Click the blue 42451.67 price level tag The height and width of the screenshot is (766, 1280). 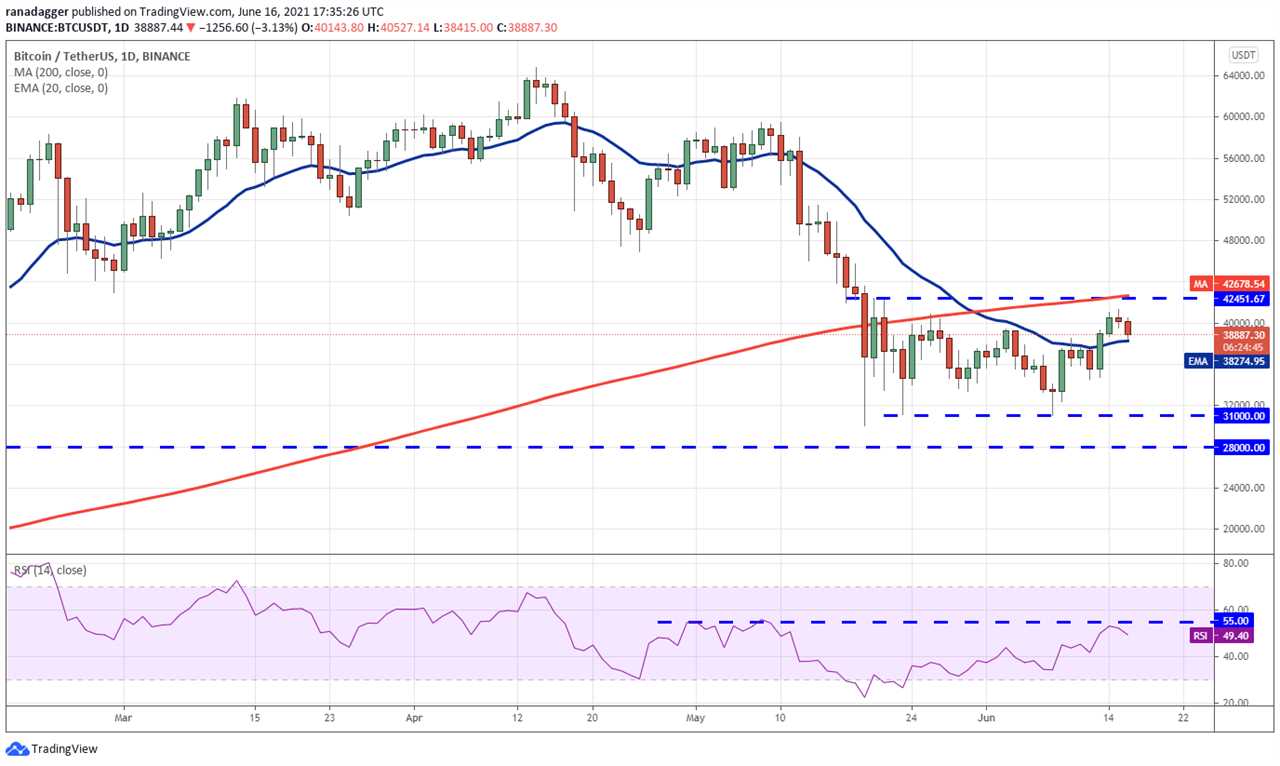point(1241,298)
